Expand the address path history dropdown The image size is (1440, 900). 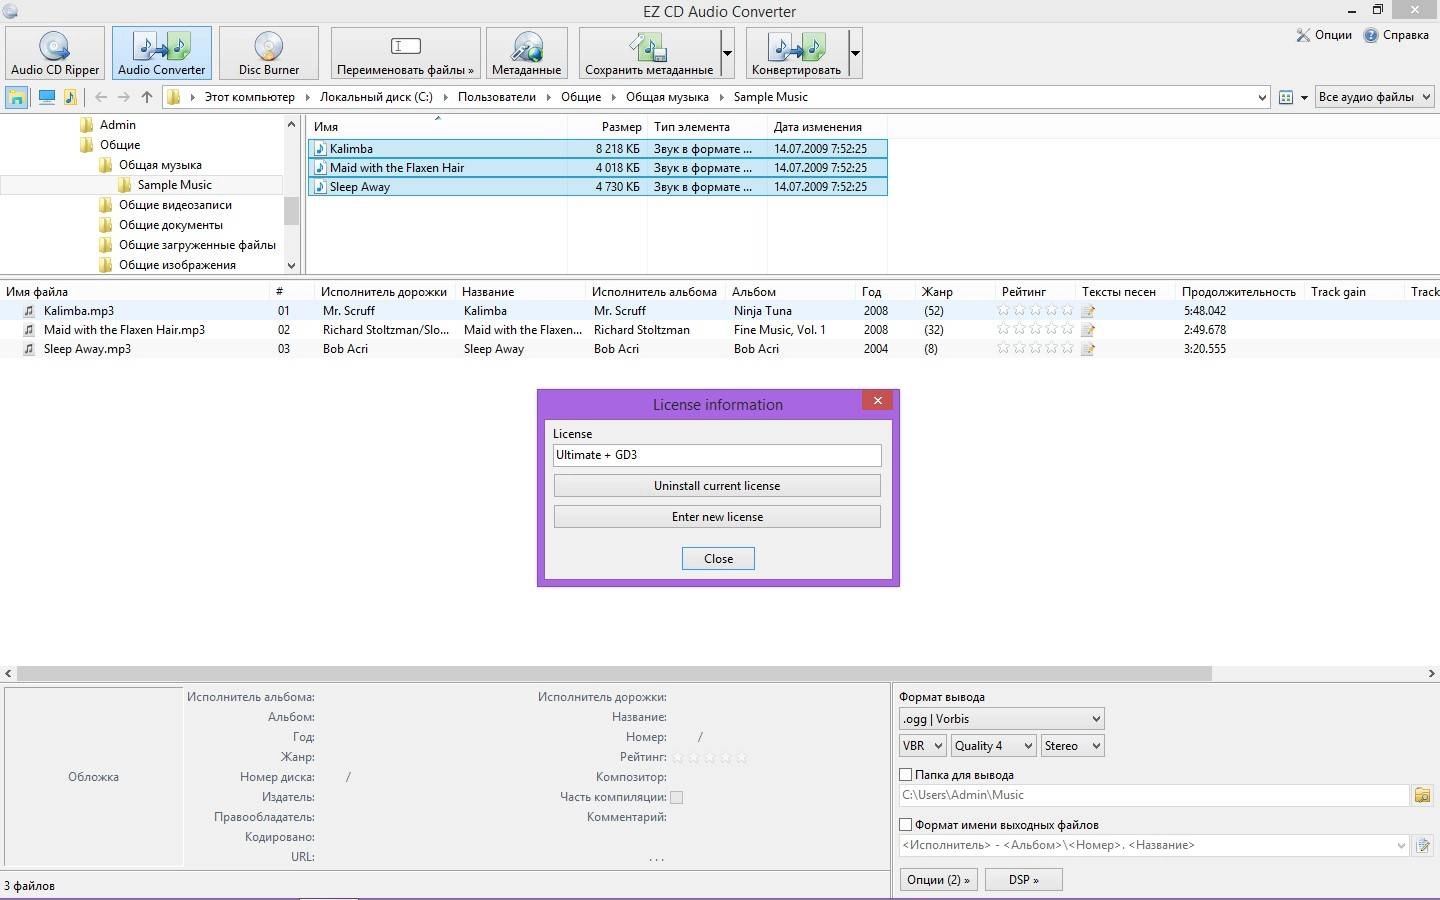click(x=1261, y=97)
